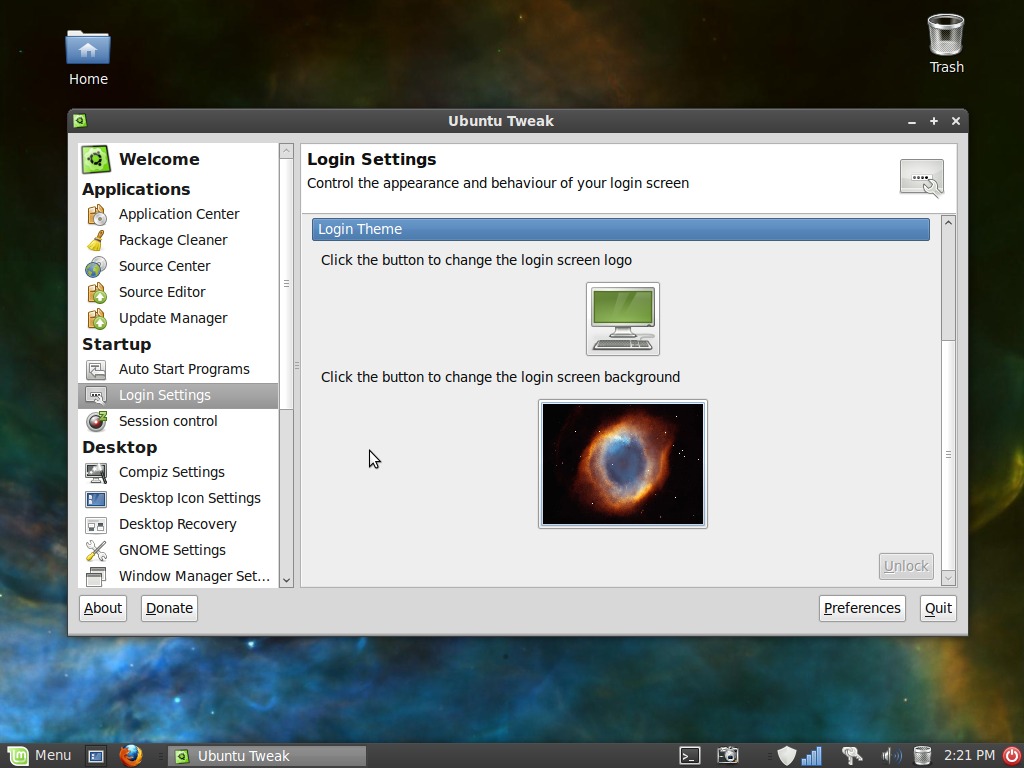Select Desktop Recovery entry

[178, 525]
